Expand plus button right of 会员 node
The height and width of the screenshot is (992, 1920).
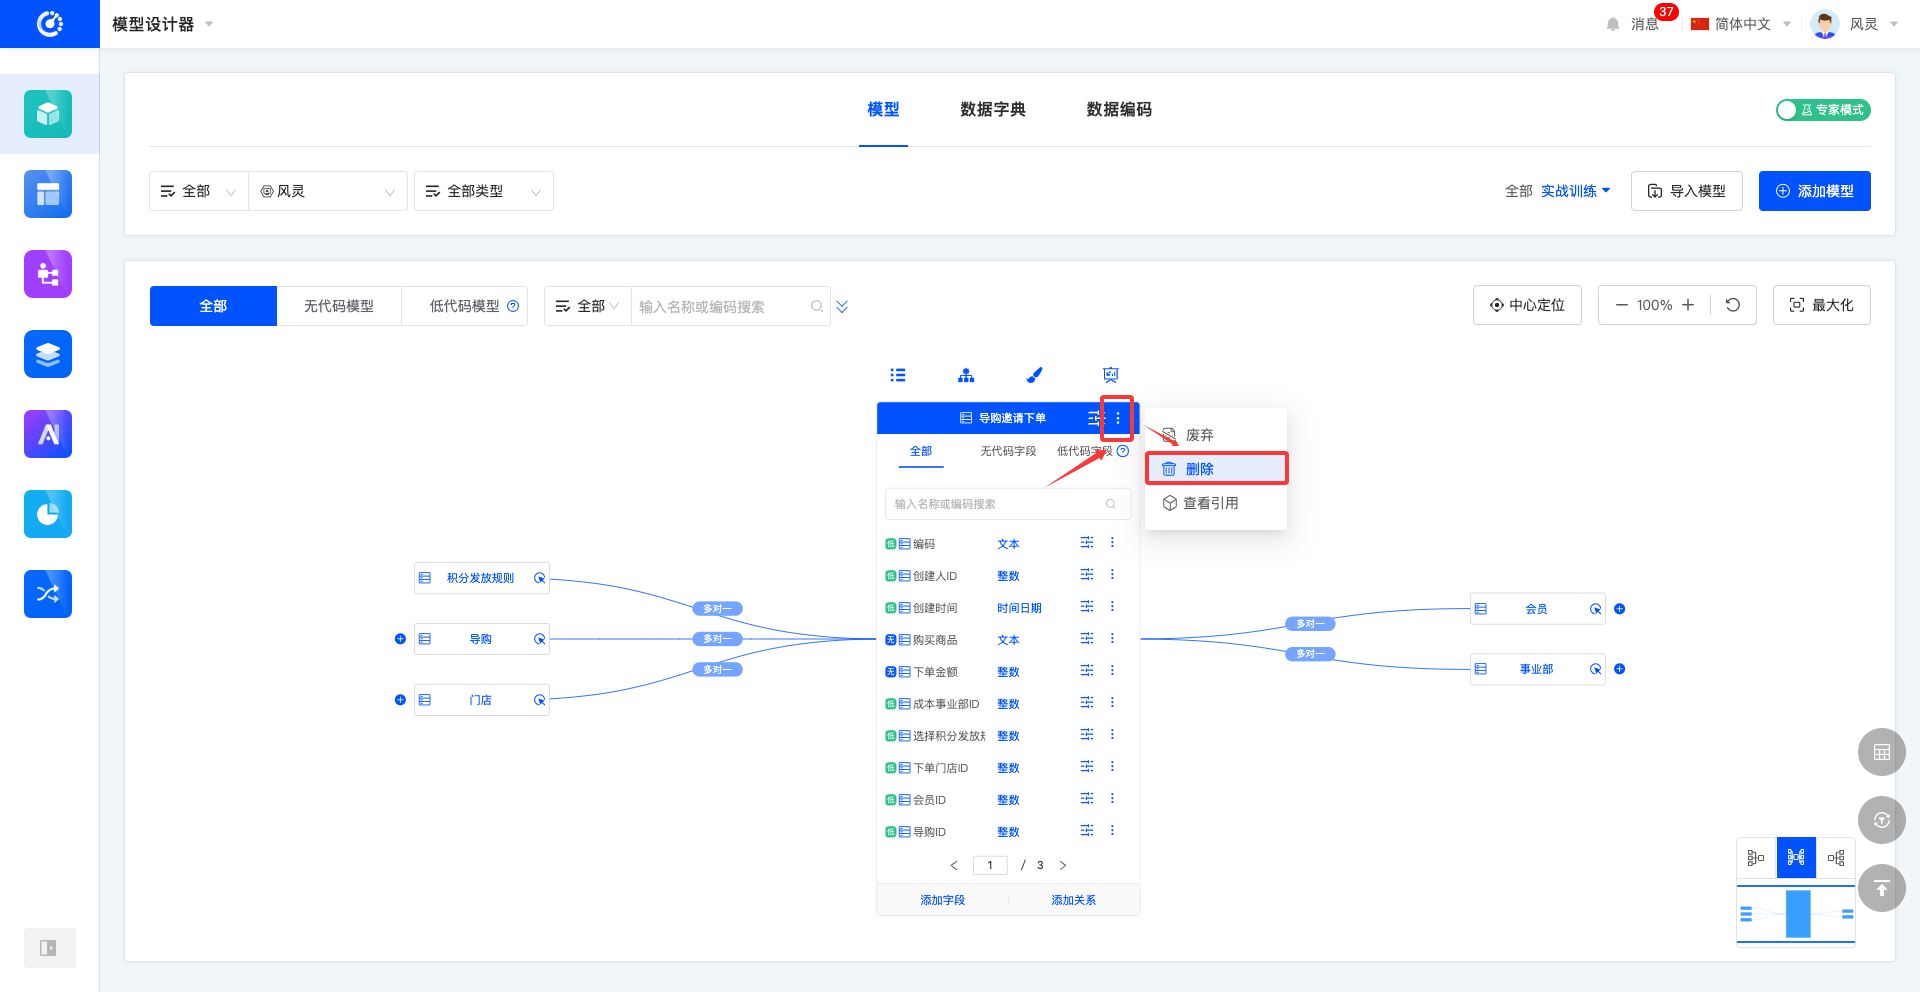pyautogui.click(x=1620, y=609)
